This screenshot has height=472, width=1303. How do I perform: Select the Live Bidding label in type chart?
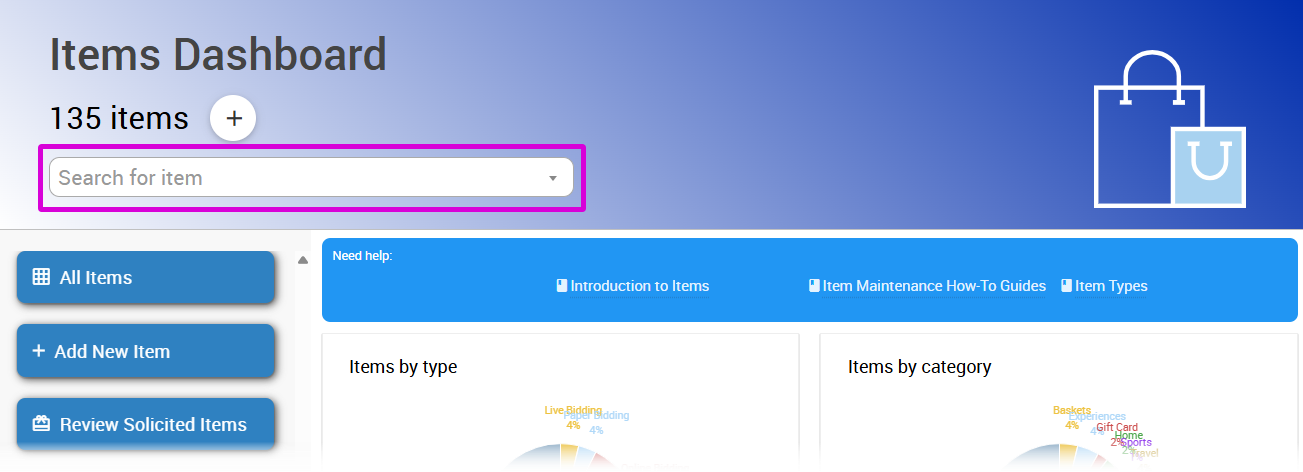click(x=573, y=410)
